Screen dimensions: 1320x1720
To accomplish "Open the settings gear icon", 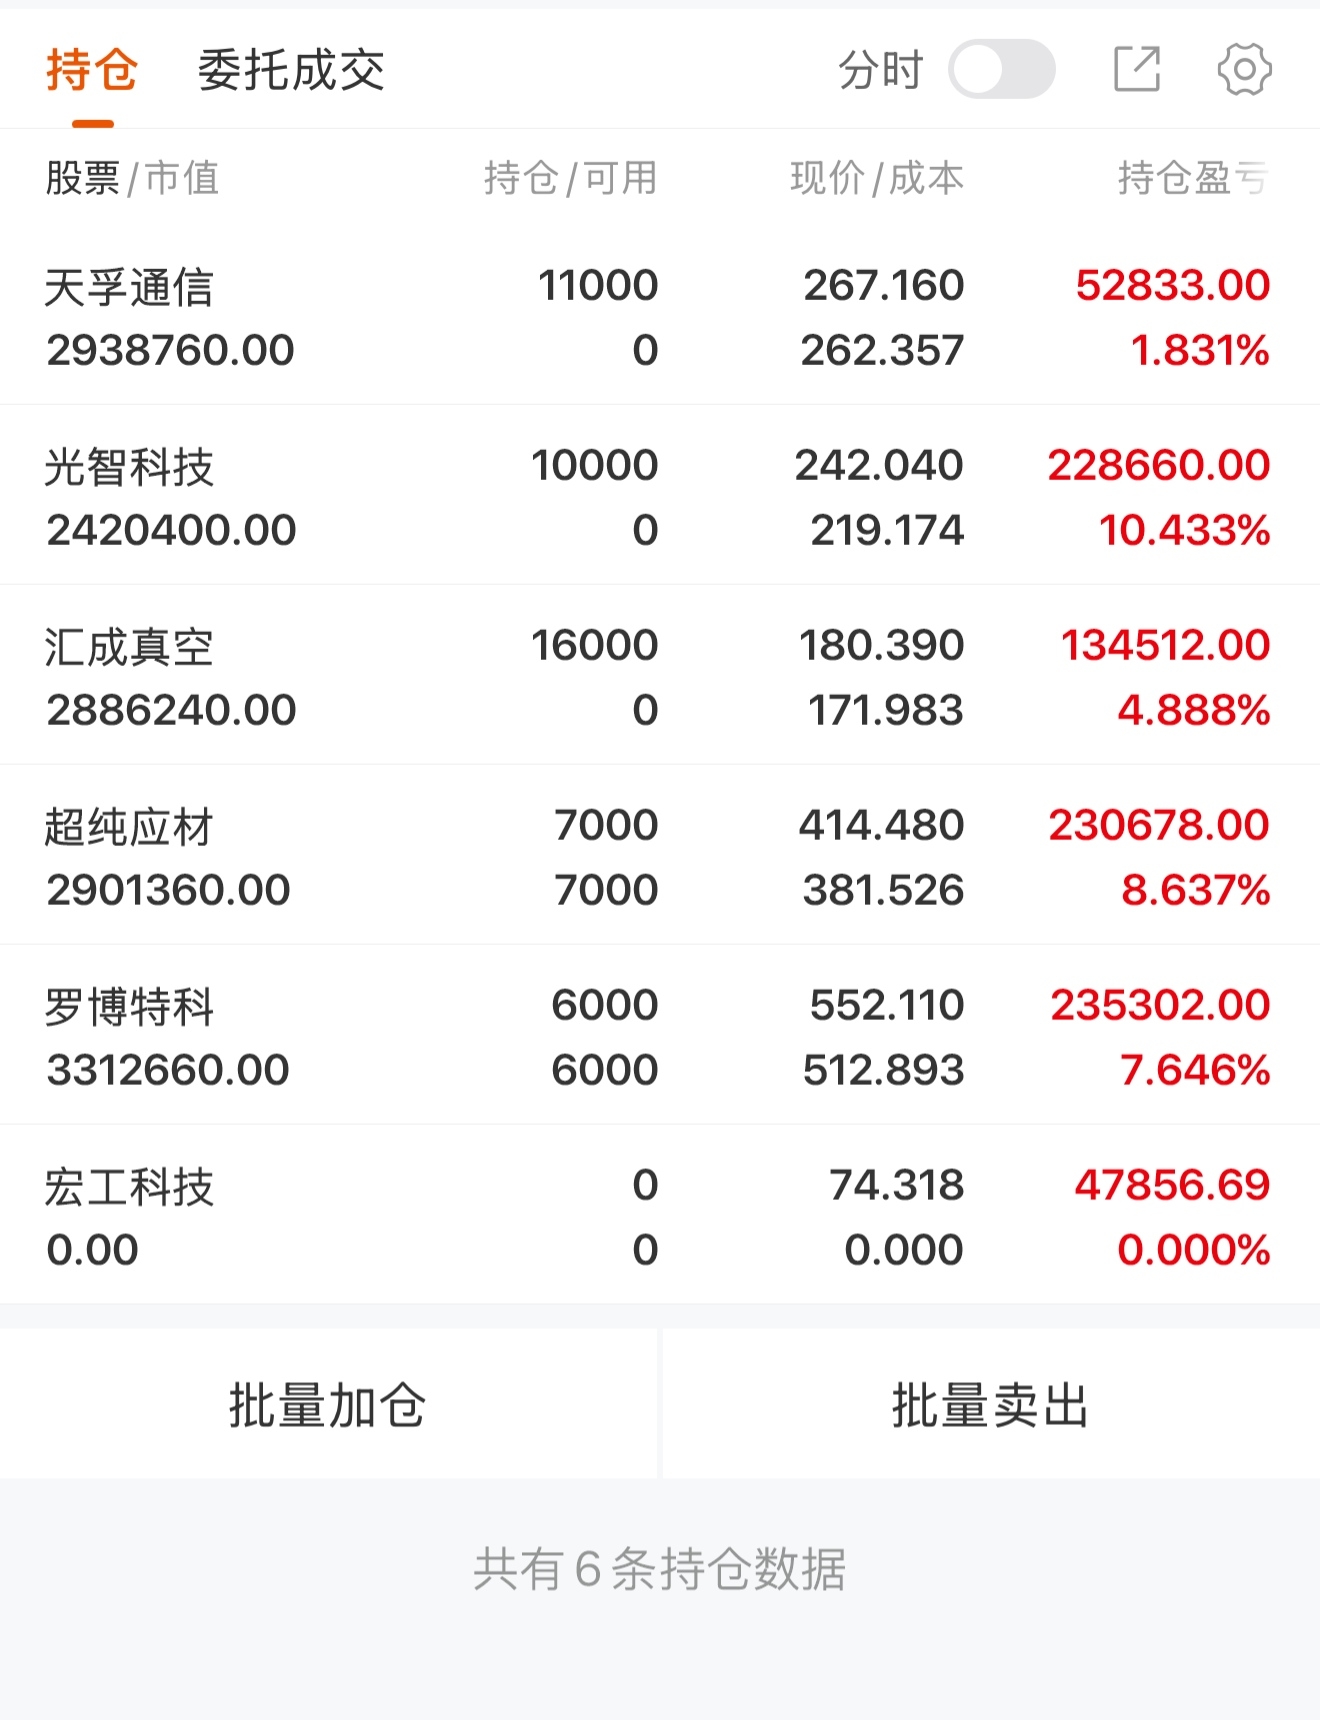I will click(1244, 69).
